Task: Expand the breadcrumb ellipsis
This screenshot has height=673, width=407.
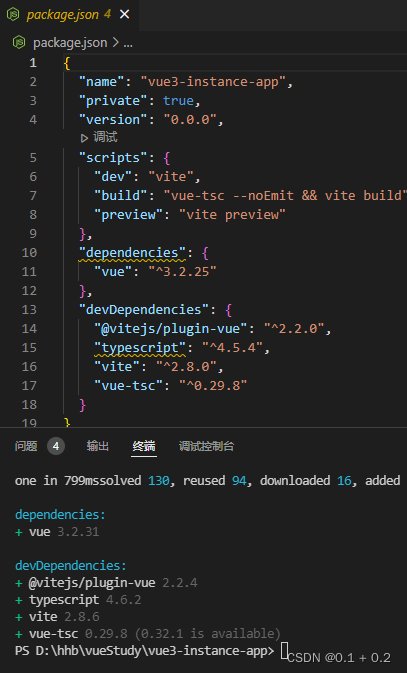Action: pyautogui.click(x=128, y=43)
